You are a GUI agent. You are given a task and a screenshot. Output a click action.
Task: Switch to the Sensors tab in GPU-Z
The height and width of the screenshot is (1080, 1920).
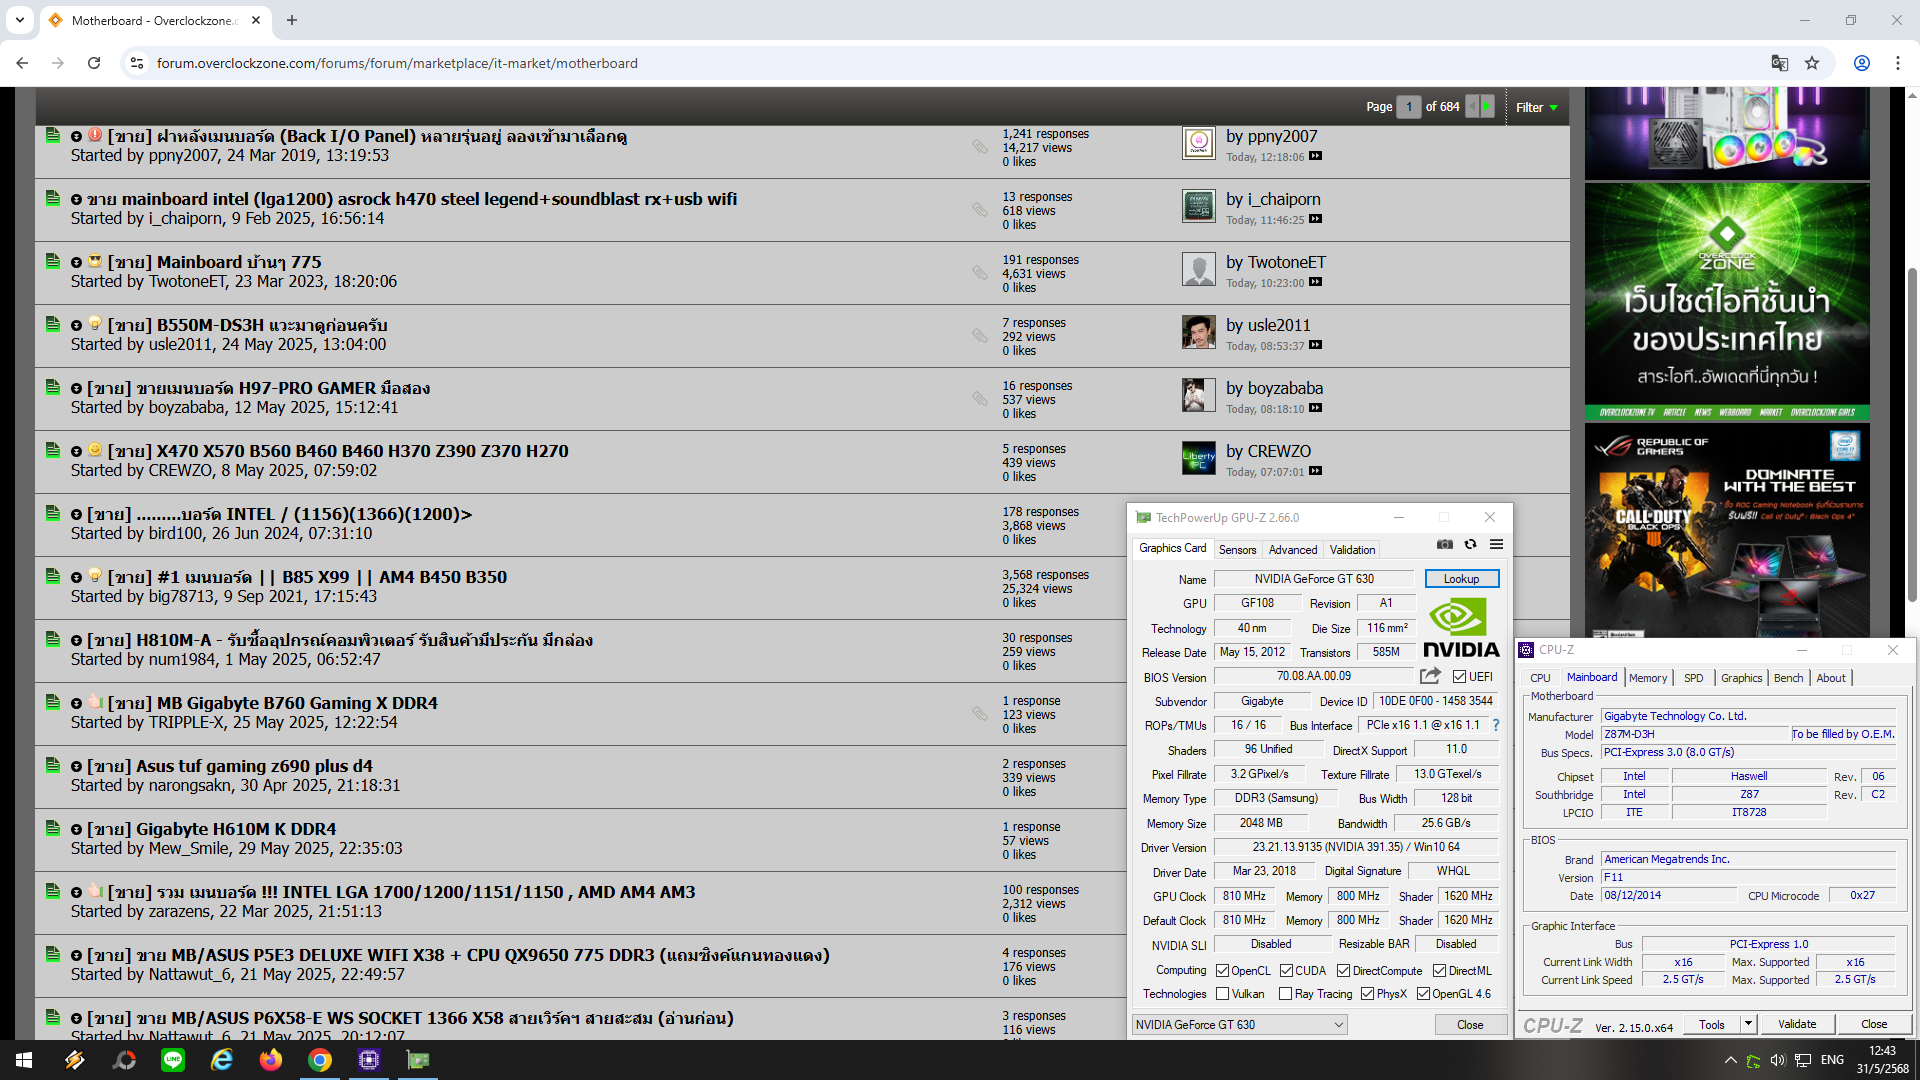[1237, 550]
